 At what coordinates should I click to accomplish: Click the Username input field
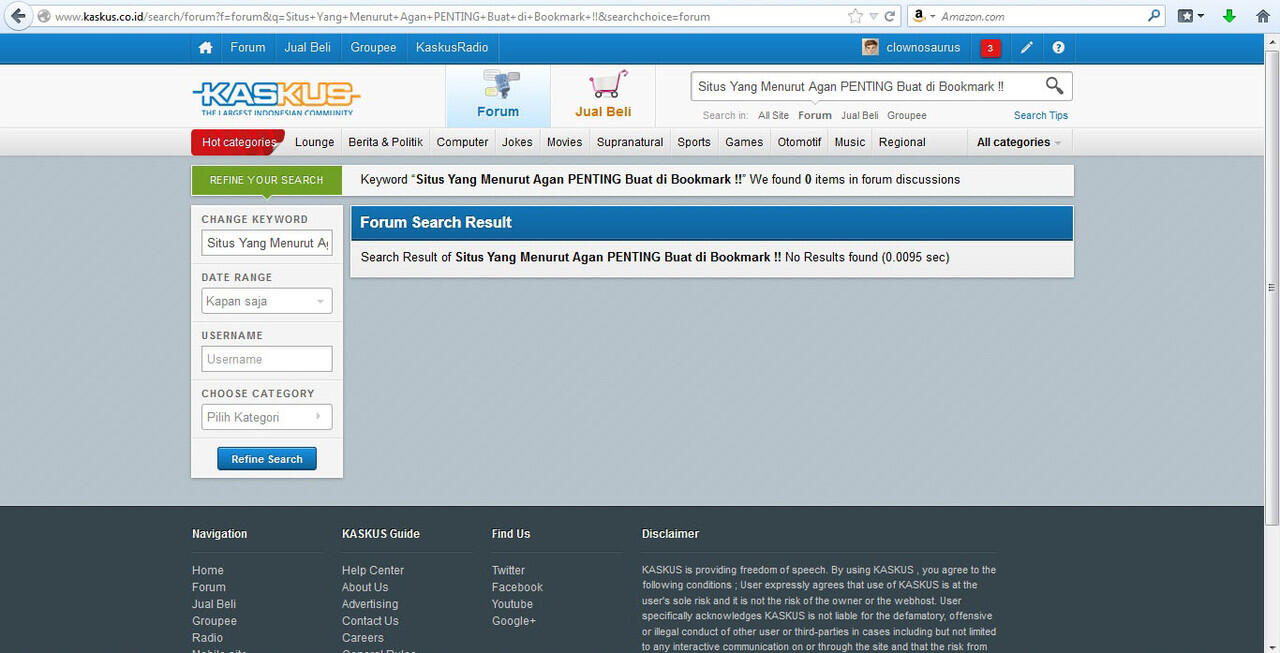coord(266,358)
